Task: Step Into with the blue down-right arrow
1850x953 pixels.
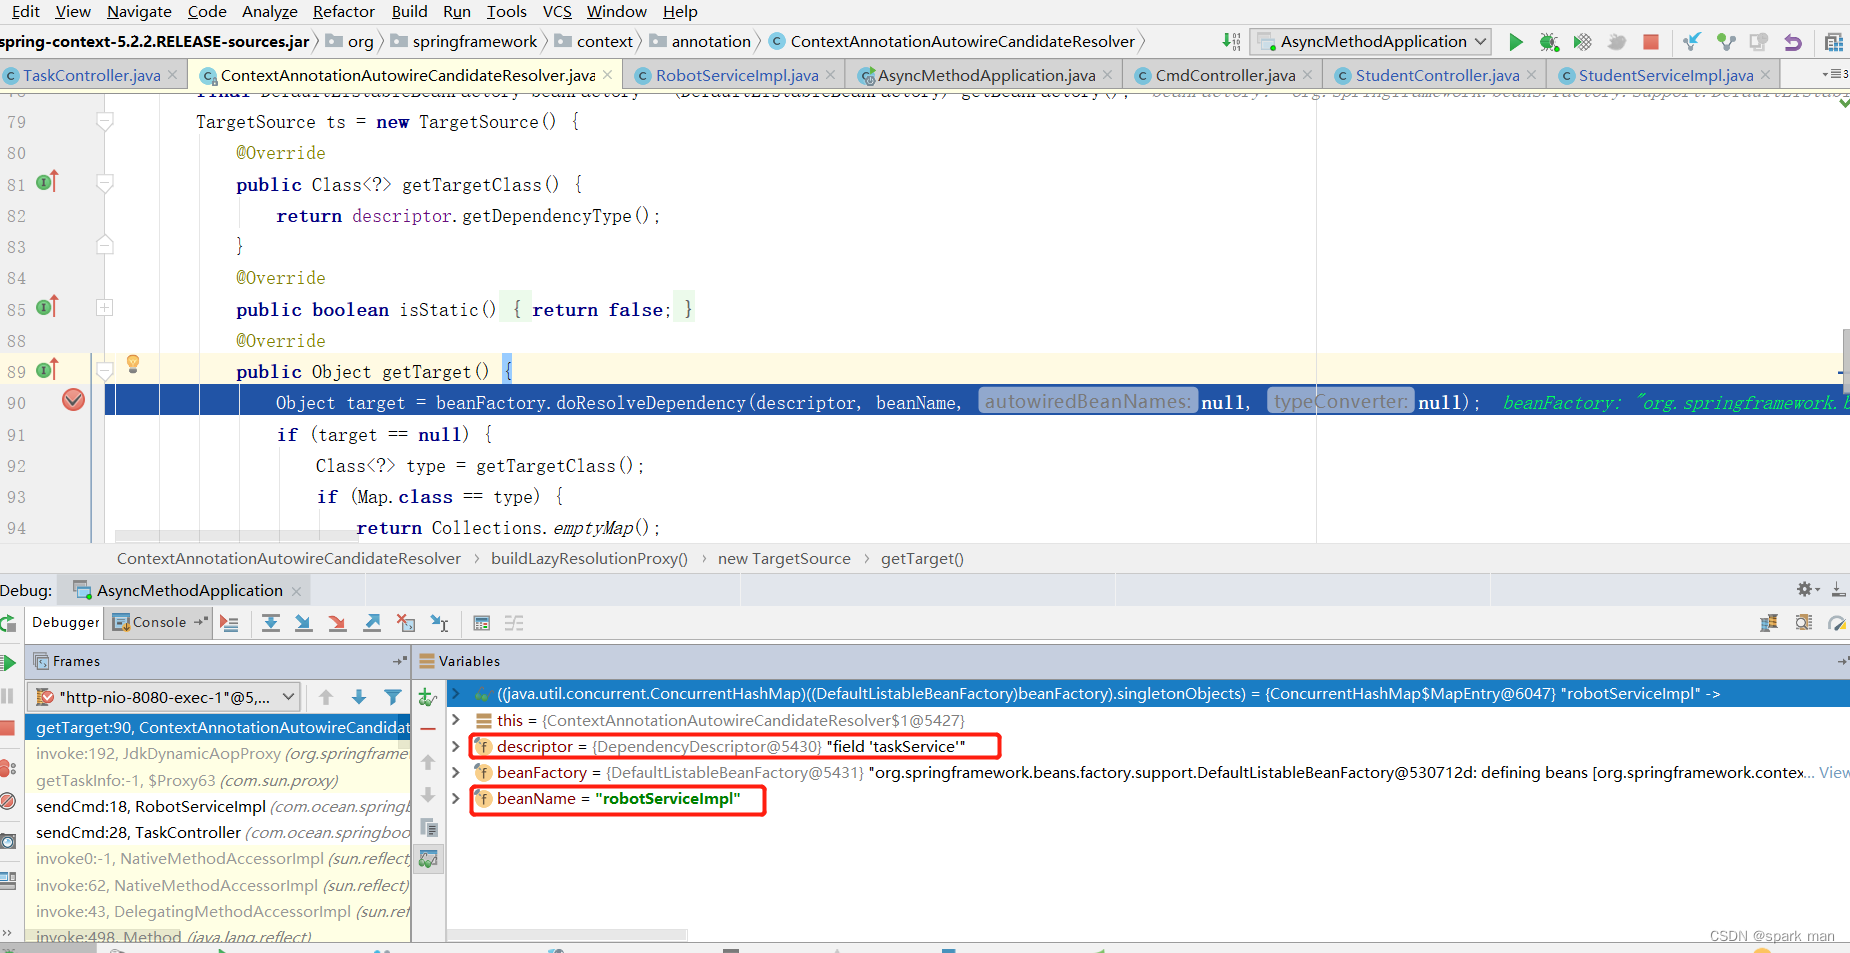Action: pyautogui.click(x=303, y=623)
